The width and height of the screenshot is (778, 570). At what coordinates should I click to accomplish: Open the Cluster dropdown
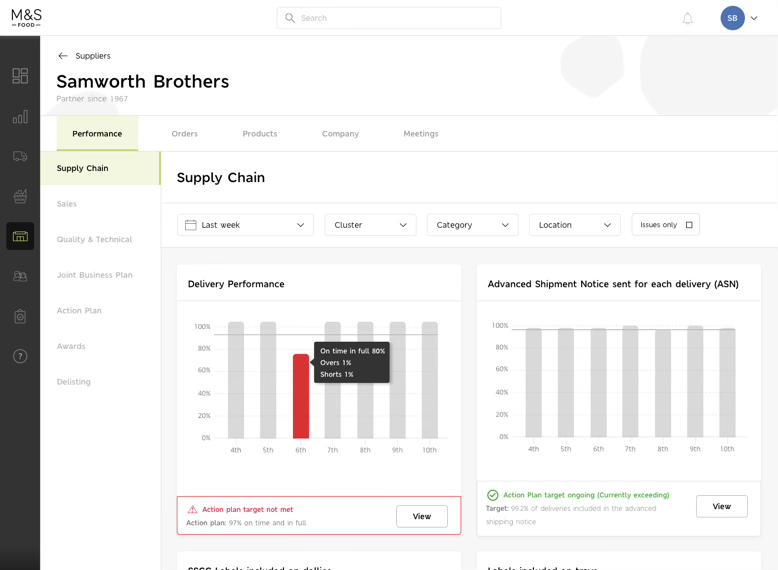point(370,225)
